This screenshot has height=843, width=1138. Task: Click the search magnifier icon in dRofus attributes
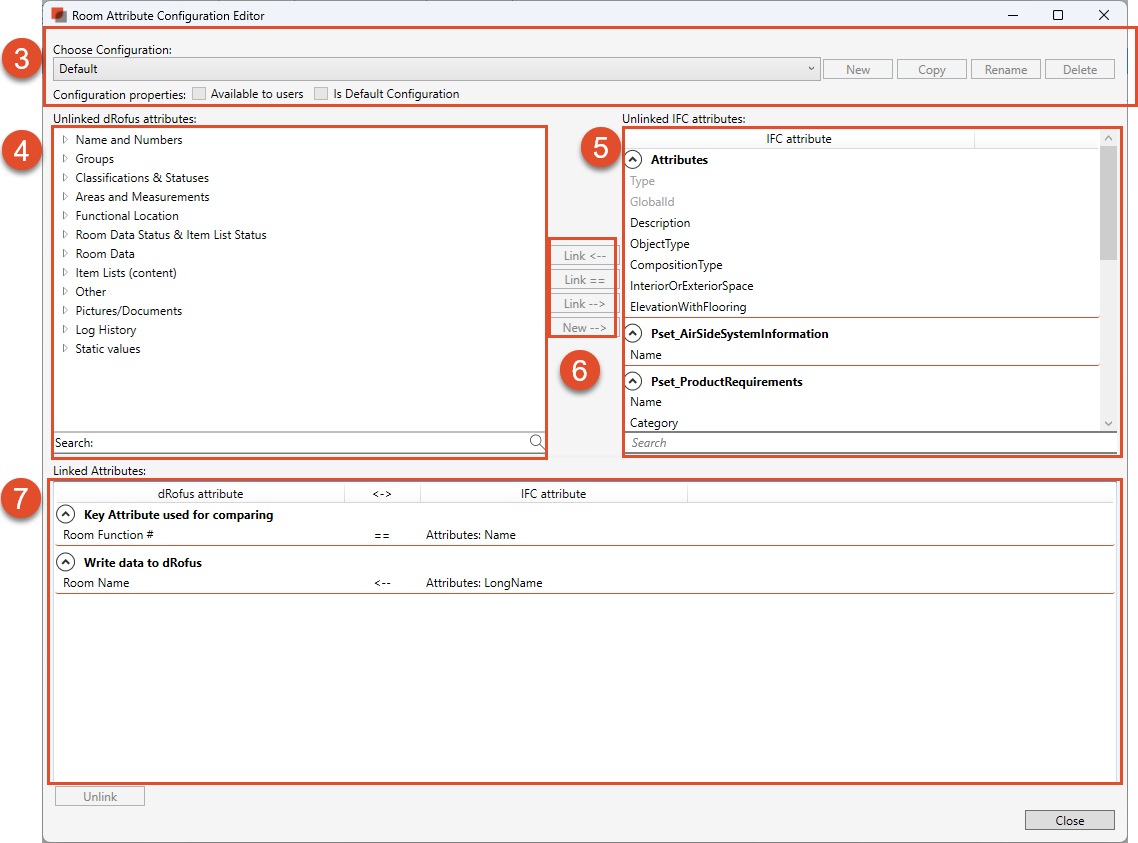(x=536, y=442)
